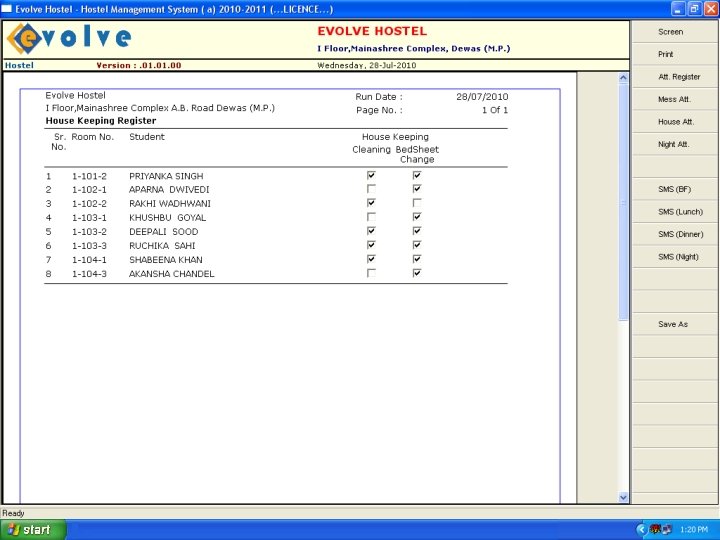Click student name DEEPALI SOOD

pos(163,232)
